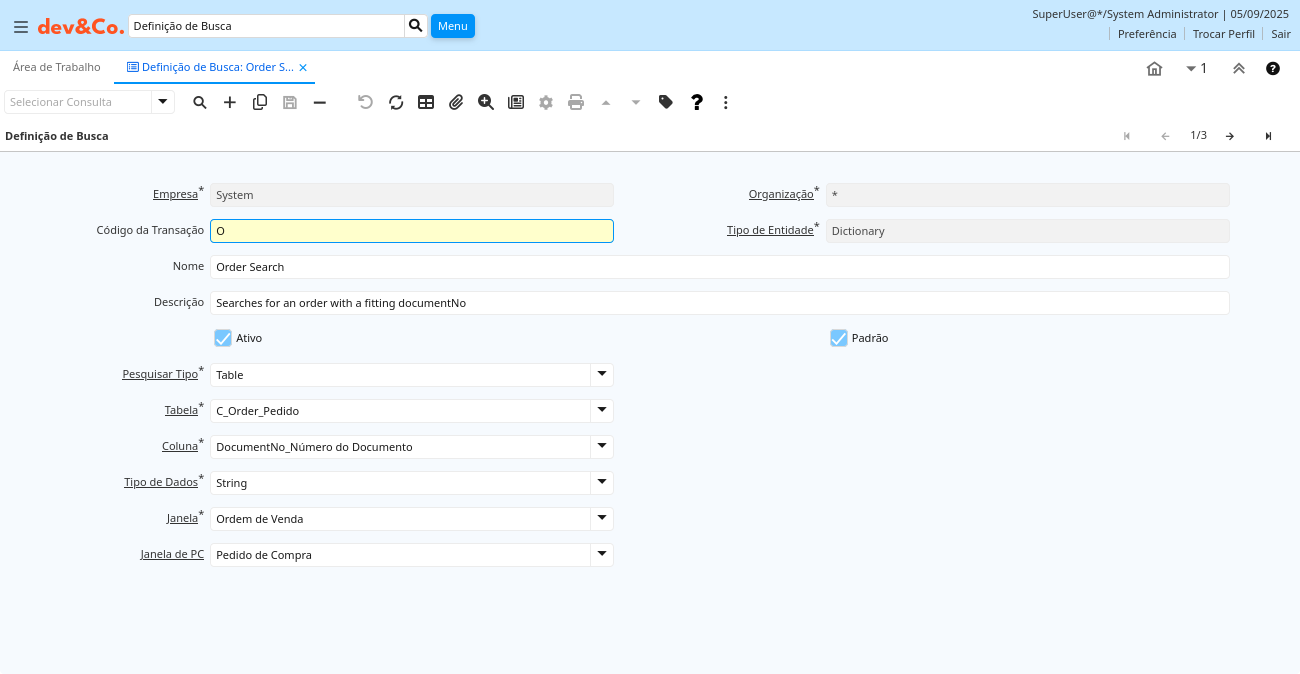Click the Copy Record toolbar icon
This screenshot has height=674, width=1300.
(x=260, y=102)
